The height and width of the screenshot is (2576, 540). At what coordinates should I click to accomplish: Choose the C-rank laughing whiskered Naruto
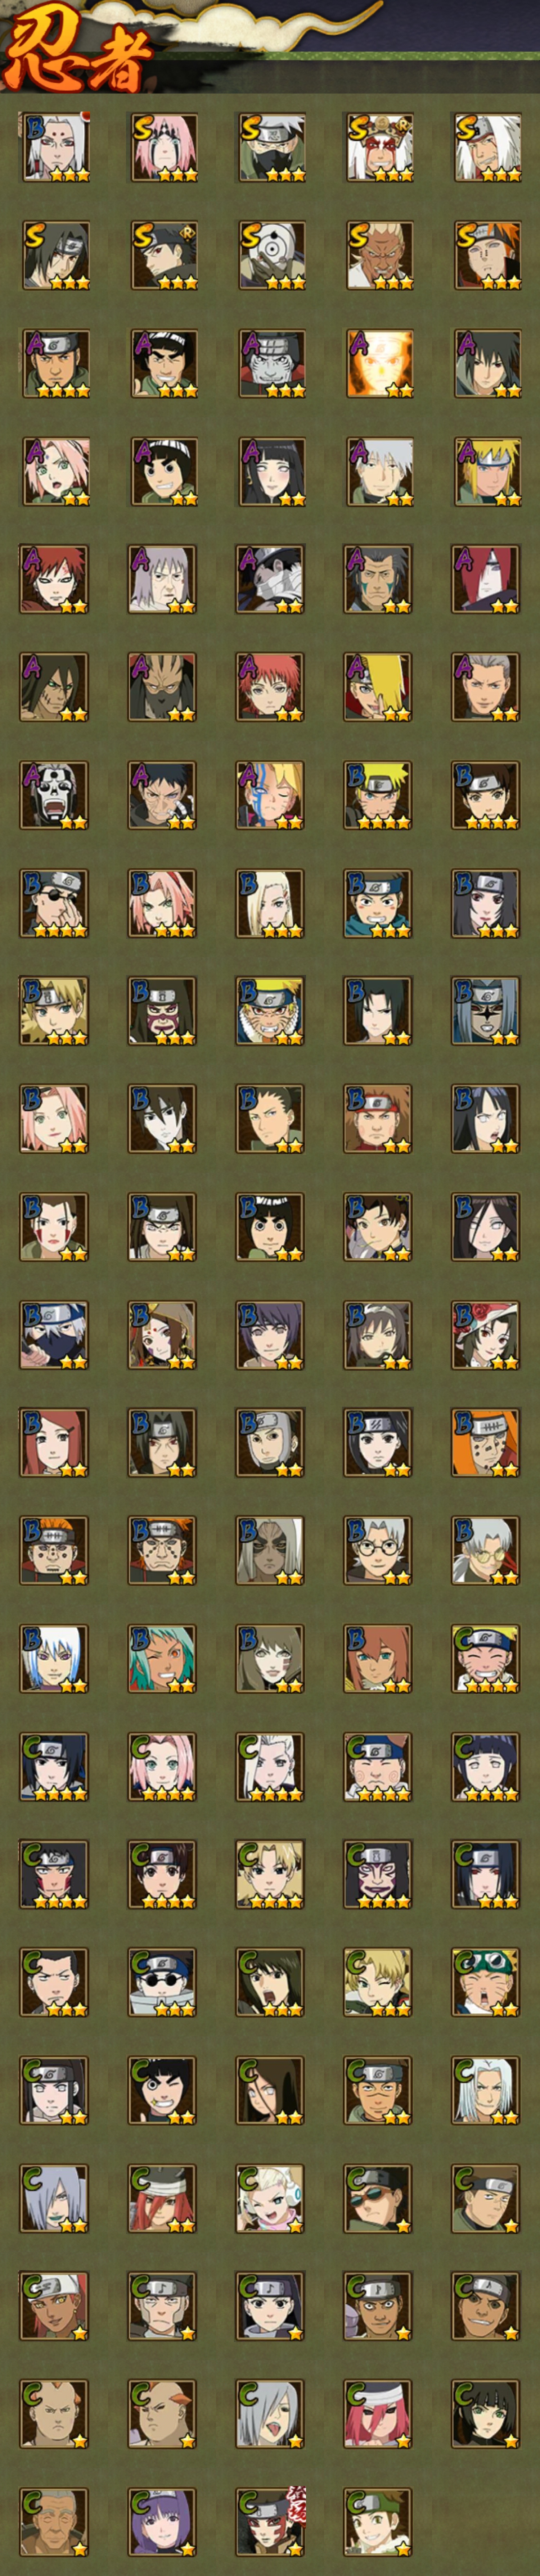coord(486,1659)
